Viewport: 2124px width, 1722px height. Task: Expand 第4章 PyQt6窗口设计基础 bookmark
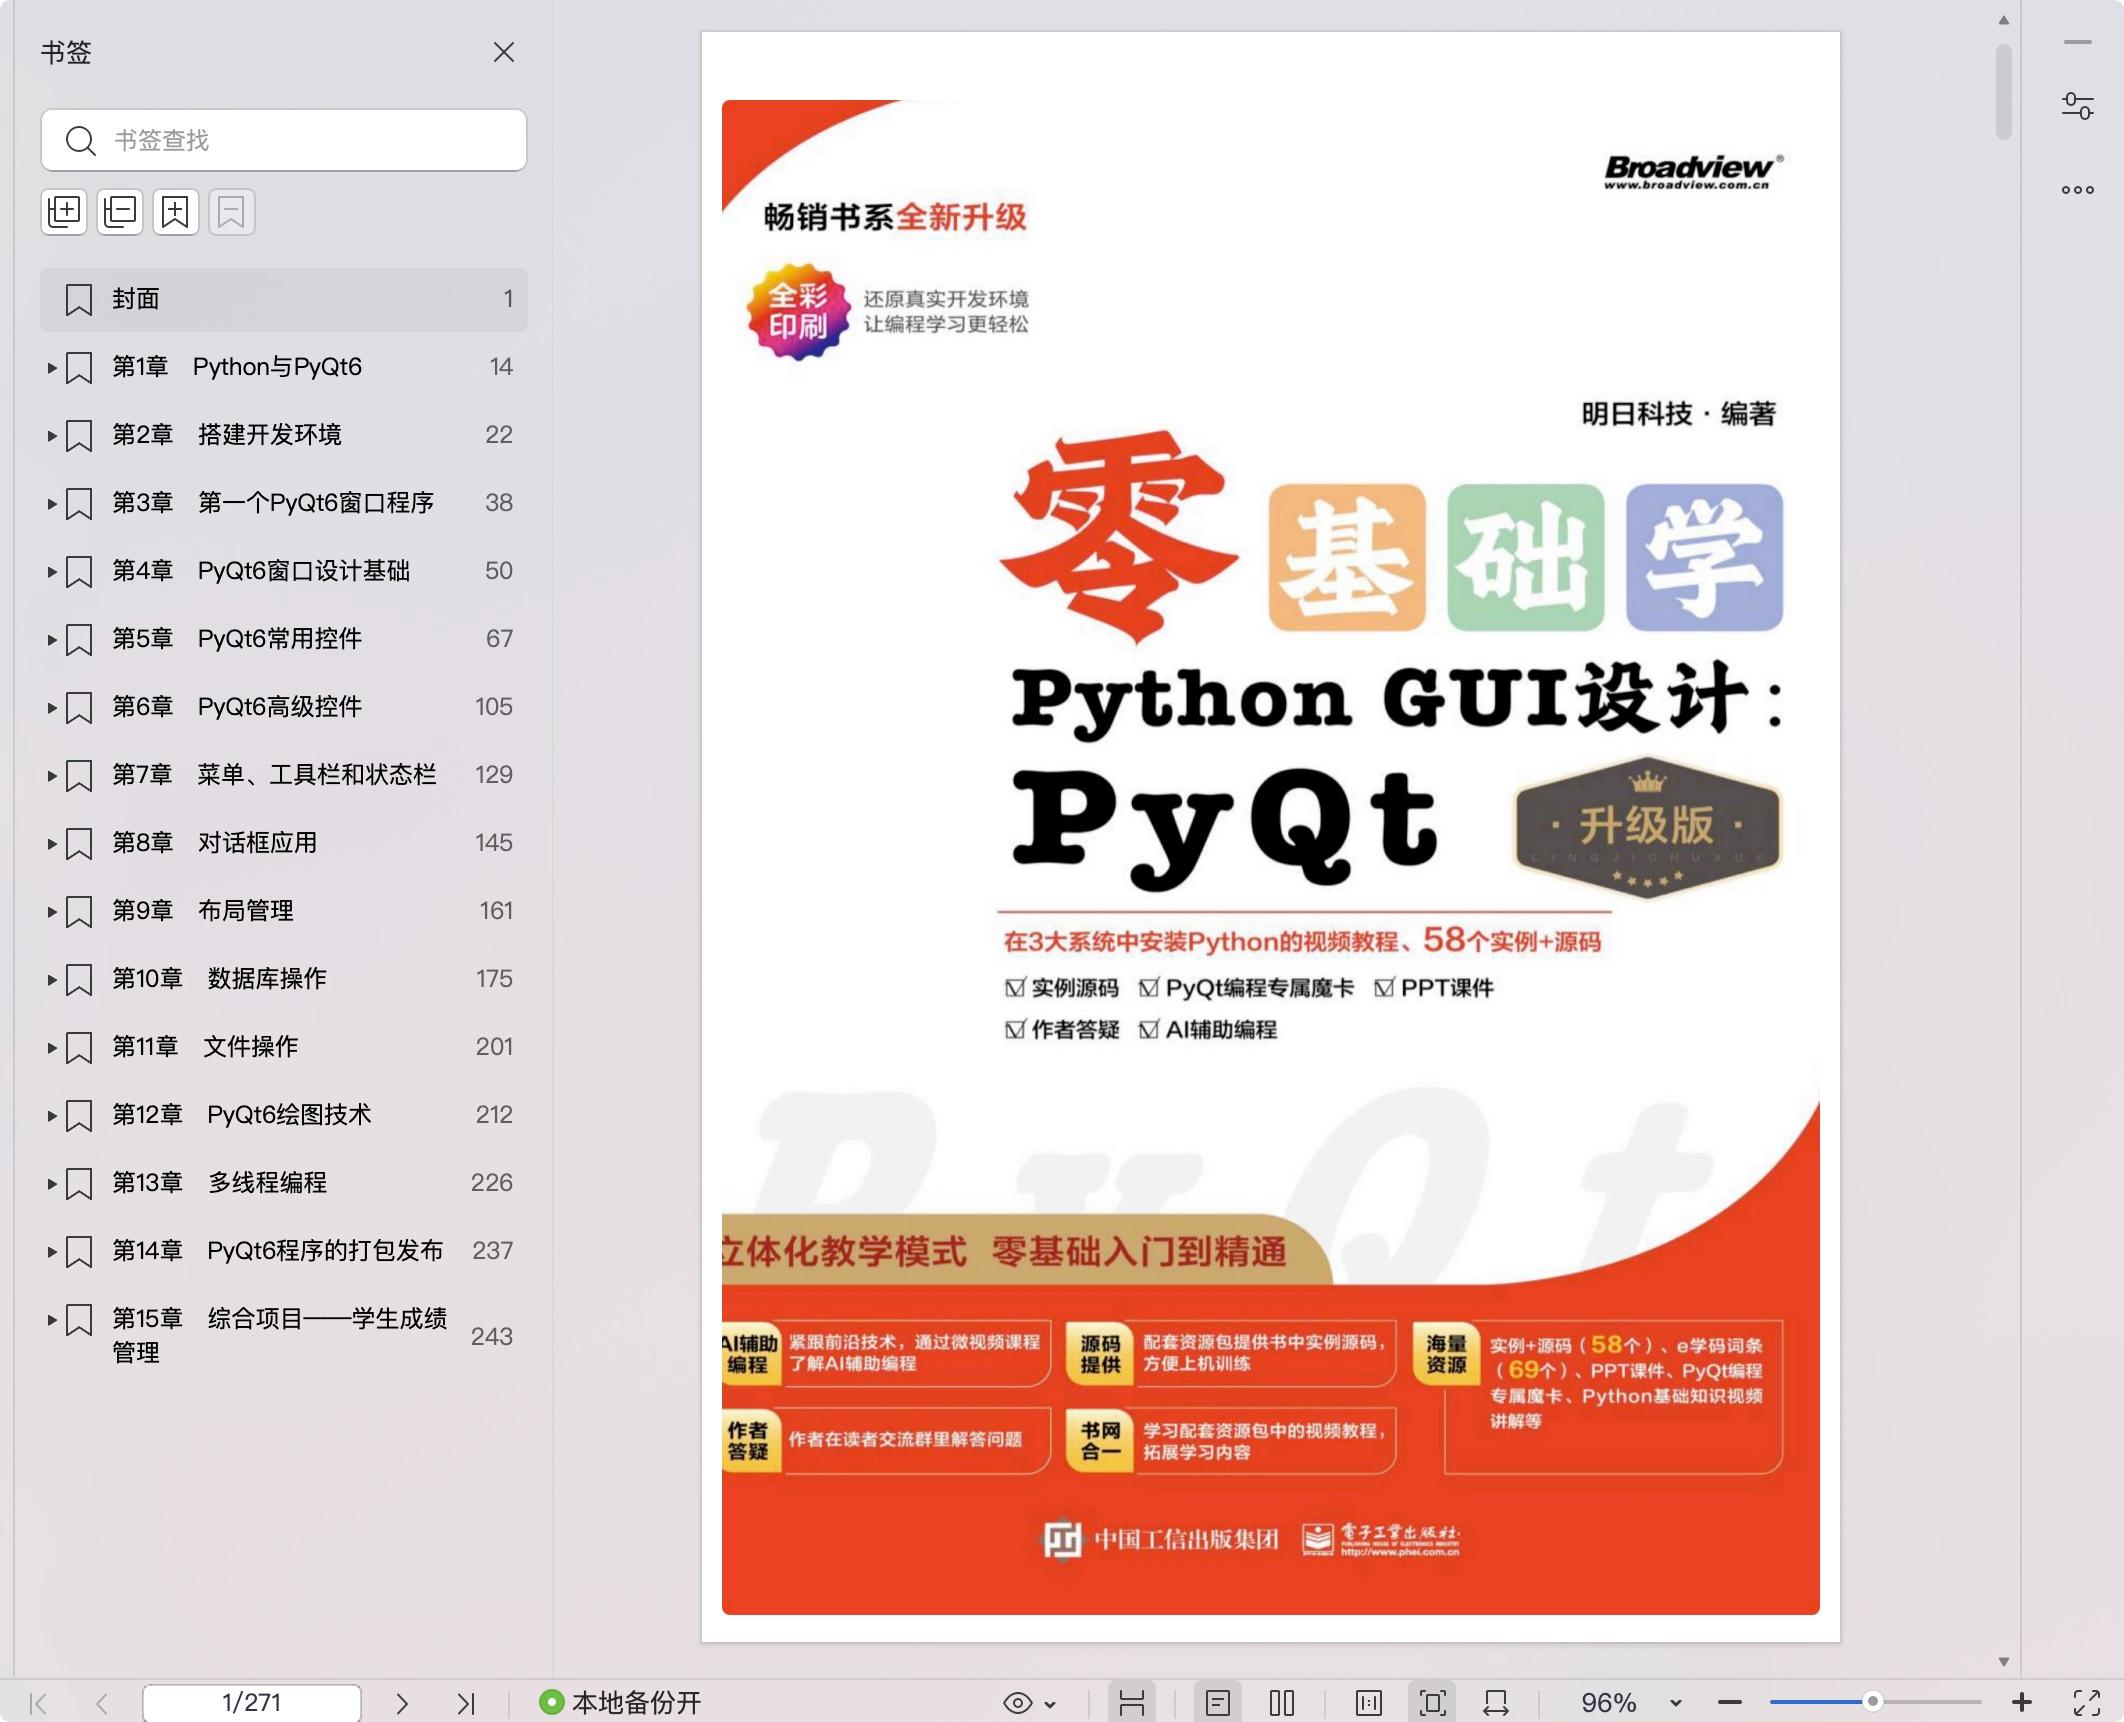pyautogui.click(x=51, y=572)
